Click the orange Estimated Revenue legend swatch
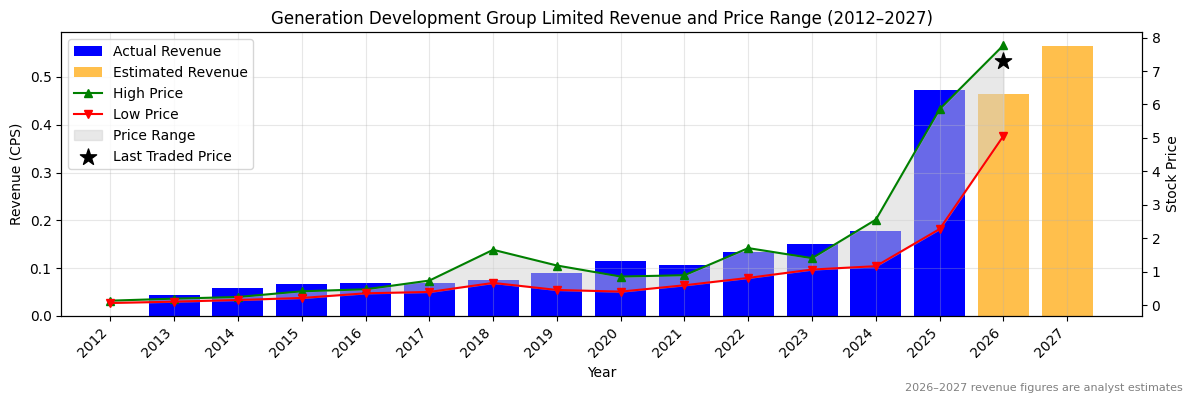This screenshot has height=403, width=1193. (x=88, y=73)
